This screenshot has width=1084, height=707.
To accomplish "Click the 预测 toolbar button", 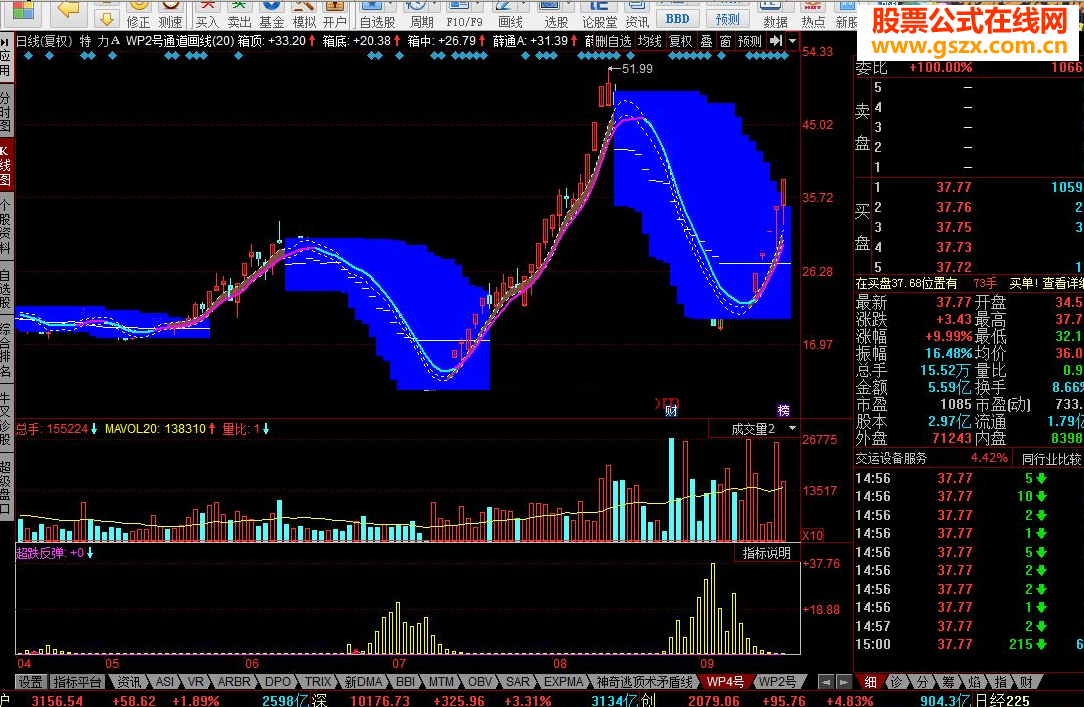I will coord(727,18).
